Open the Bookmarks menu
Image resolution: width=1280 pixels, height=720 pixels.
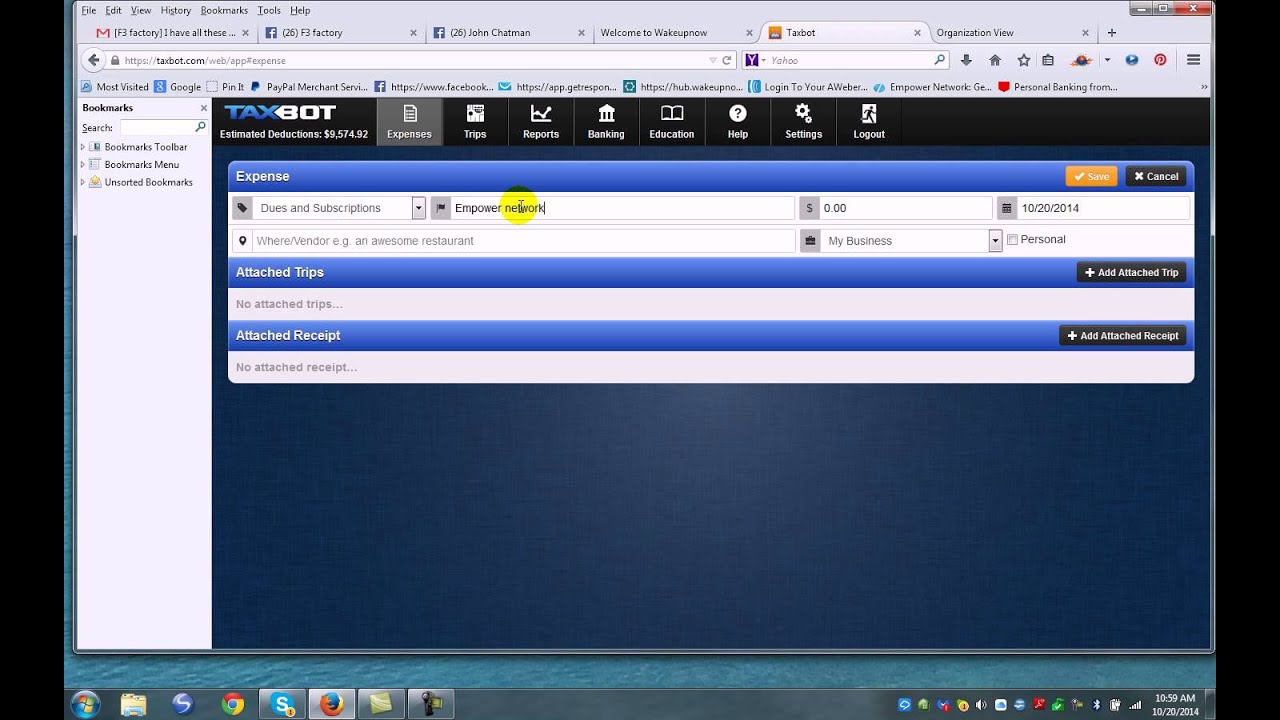tap(224, 10)
